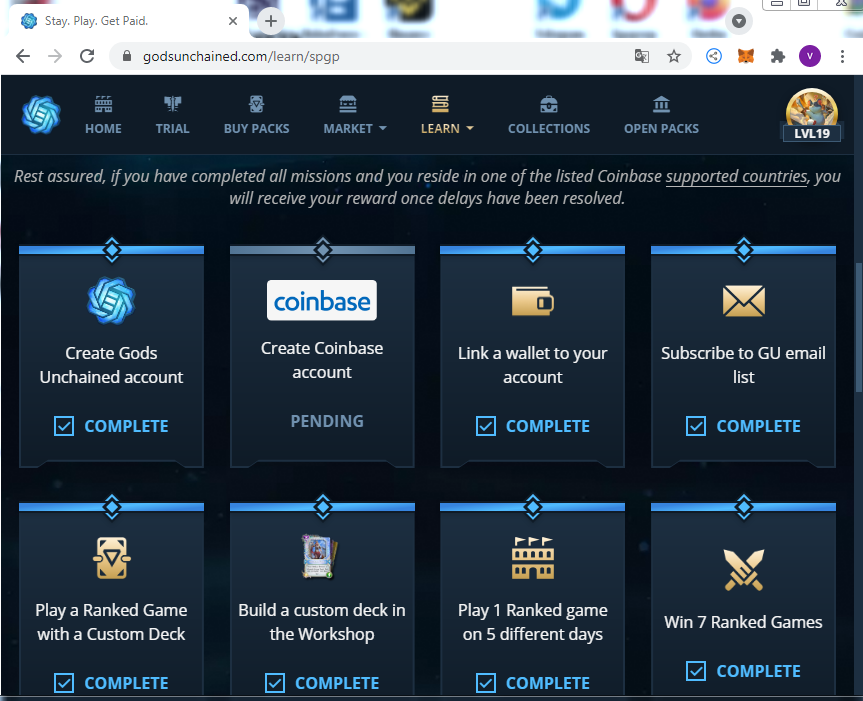Select Link a wallet to your account text
The image size is (863, 701).
(x=532, y=365)
